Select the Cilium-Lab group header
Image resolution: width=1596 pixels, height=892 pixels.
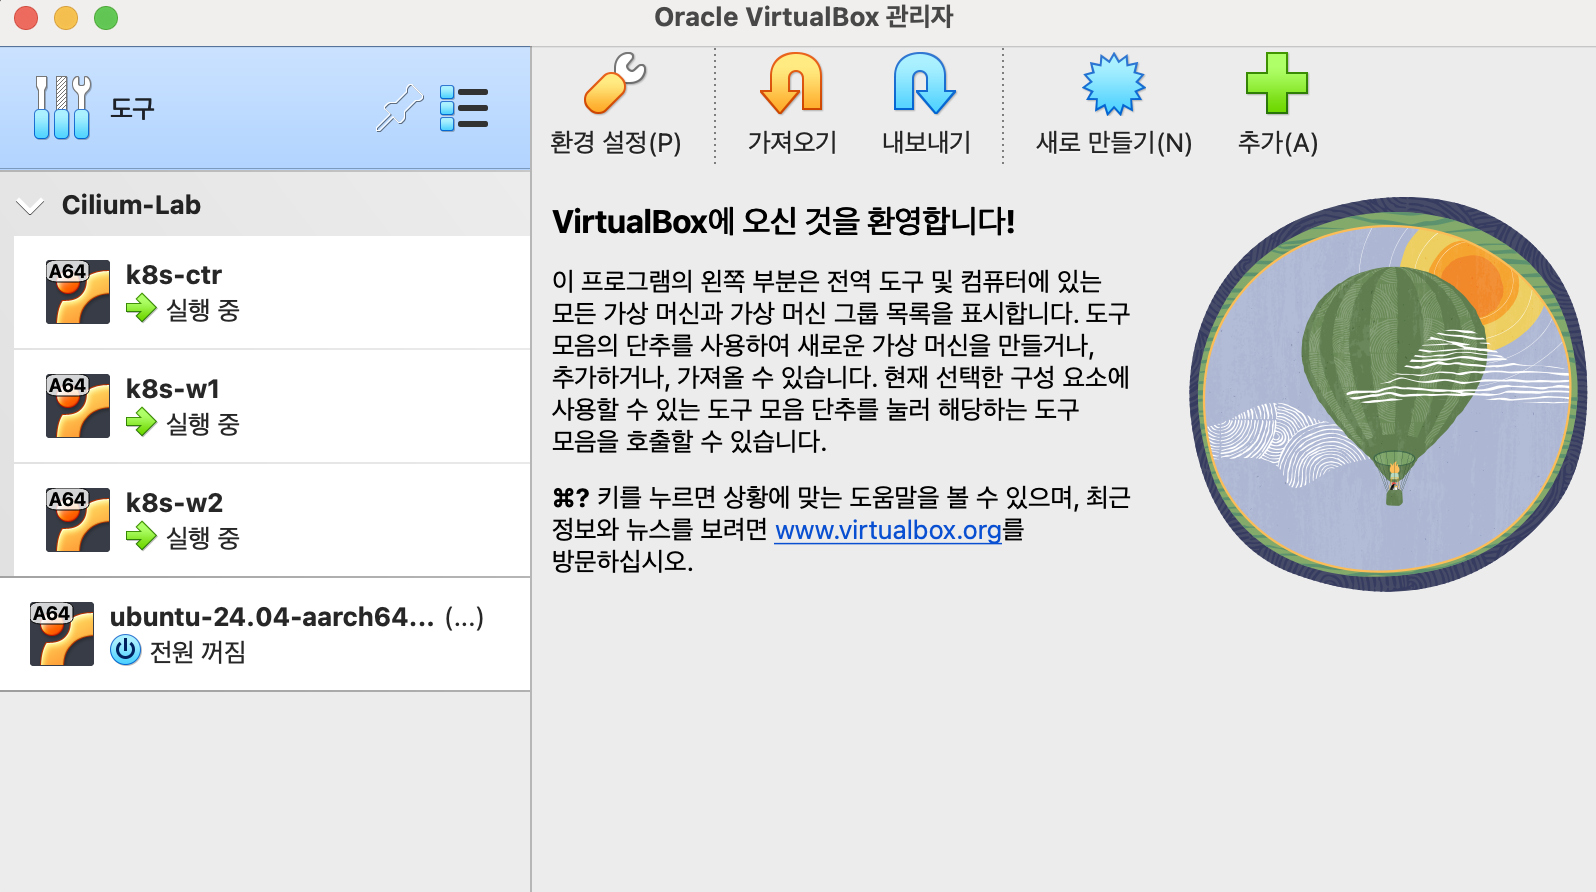point(265,205)
